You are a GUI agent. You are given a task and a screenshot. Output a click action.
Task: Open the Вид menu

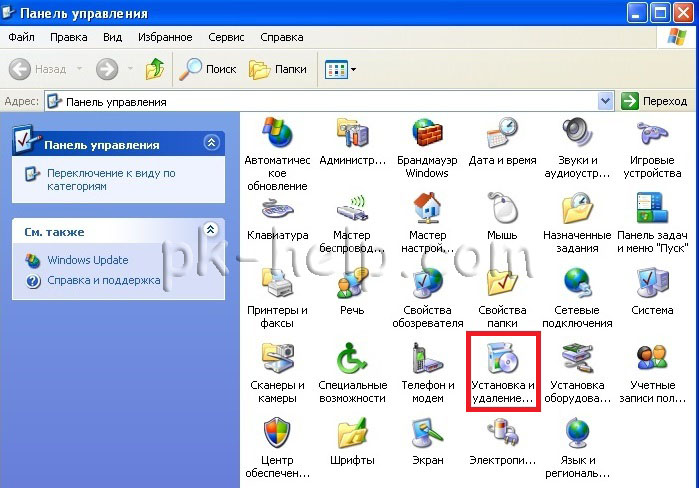click(112, 37)
